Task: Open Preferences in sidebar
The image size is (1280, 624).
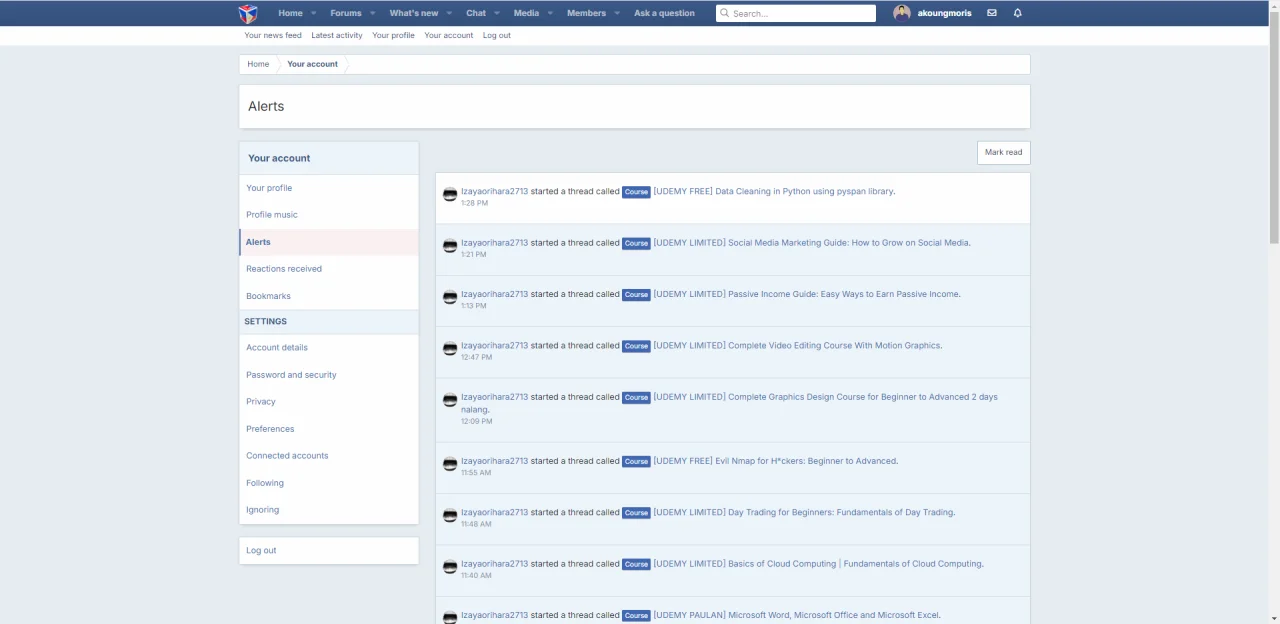Action: pos(329,429)
